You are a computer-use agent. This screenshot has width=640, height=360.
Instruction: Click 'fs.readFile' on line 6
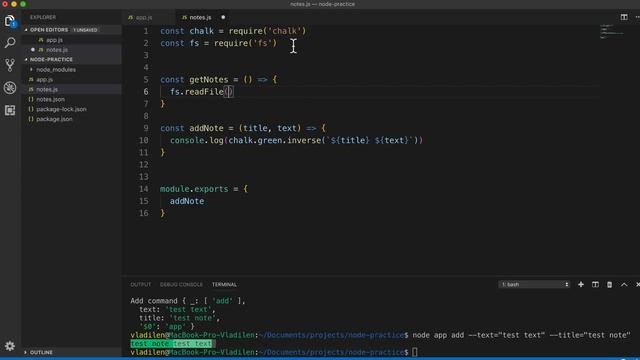197,92
